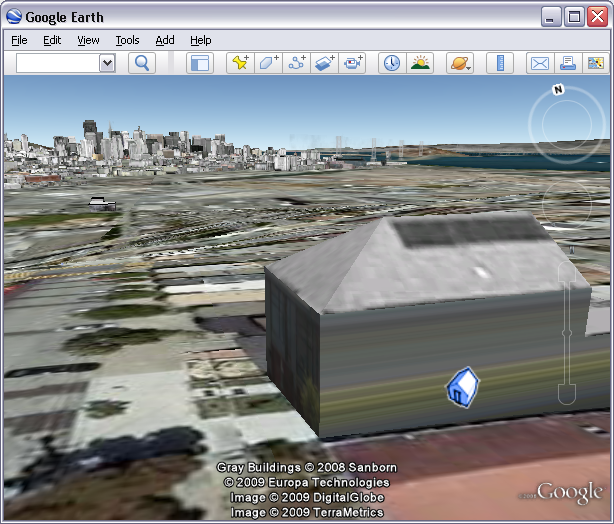Open the Tools menu
Screen dimensions: 614x524
(127, 40)
